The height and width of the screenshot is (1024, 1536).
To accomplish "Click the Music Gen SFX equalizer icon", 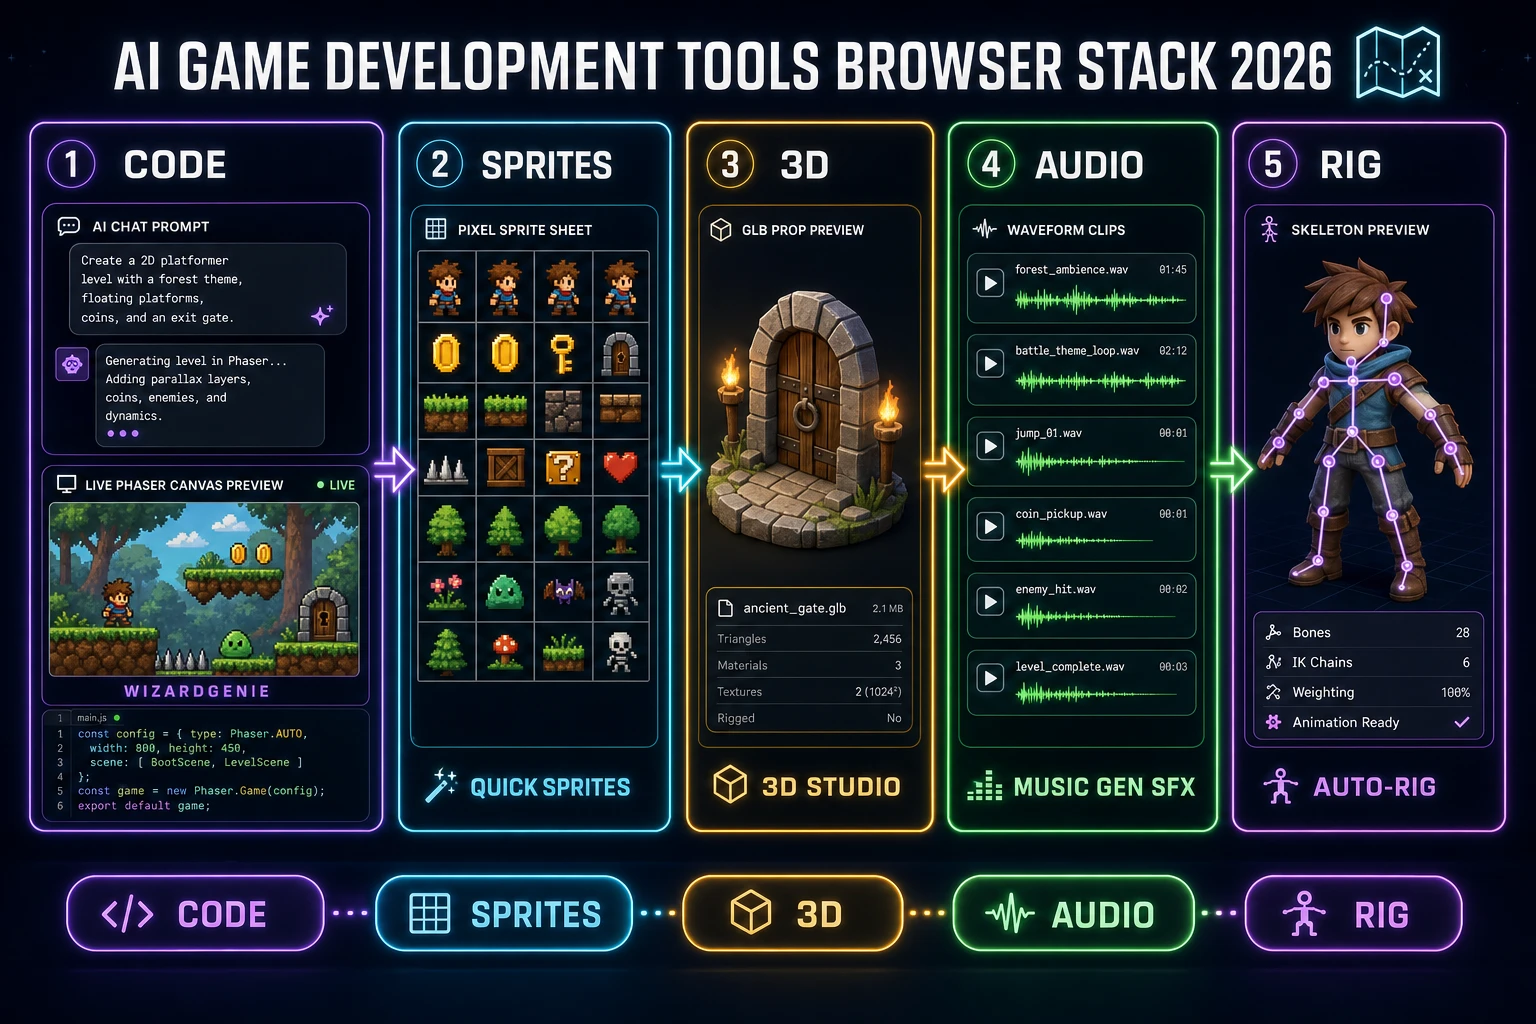I will click(x=985, y=786).
